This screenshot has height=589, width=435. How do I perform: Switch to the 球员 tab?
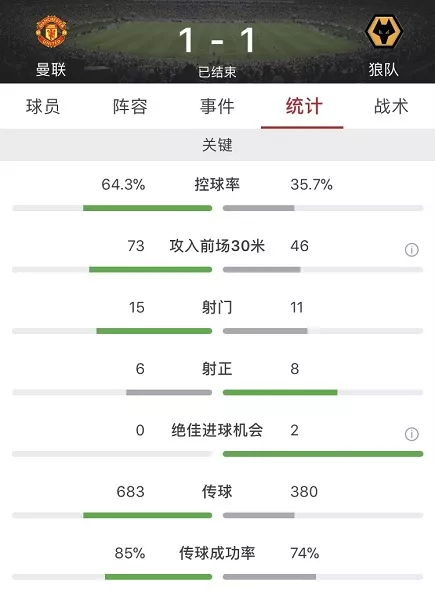pos(43,106)
